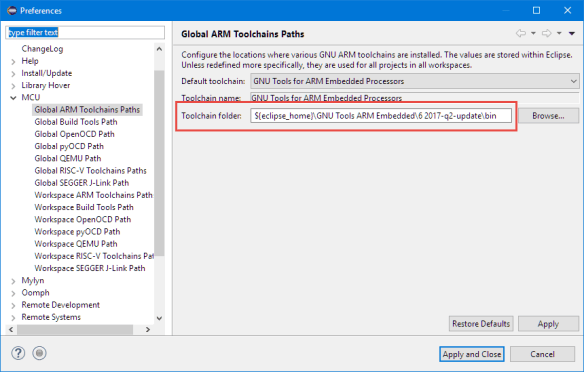The image size is (584, 372).
Task: Select Workspace OpenOCD Path item
Action: pyautogui.click(x=83, y=219)
